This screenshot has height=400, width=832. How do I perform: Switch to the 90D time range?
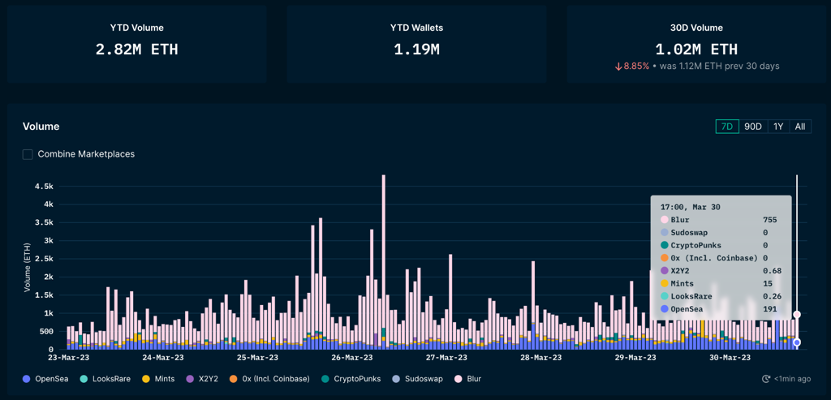pos(752,127)
